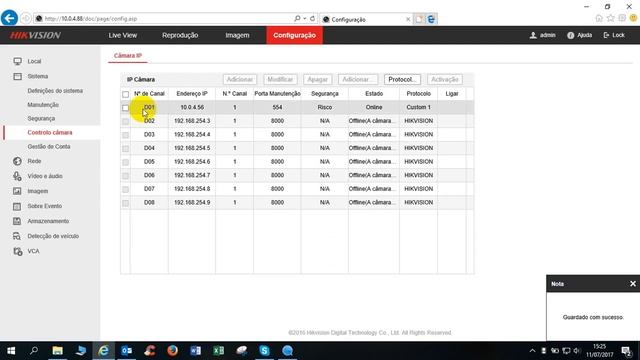Click the first Adicionar button

click(x=240, y=79)
